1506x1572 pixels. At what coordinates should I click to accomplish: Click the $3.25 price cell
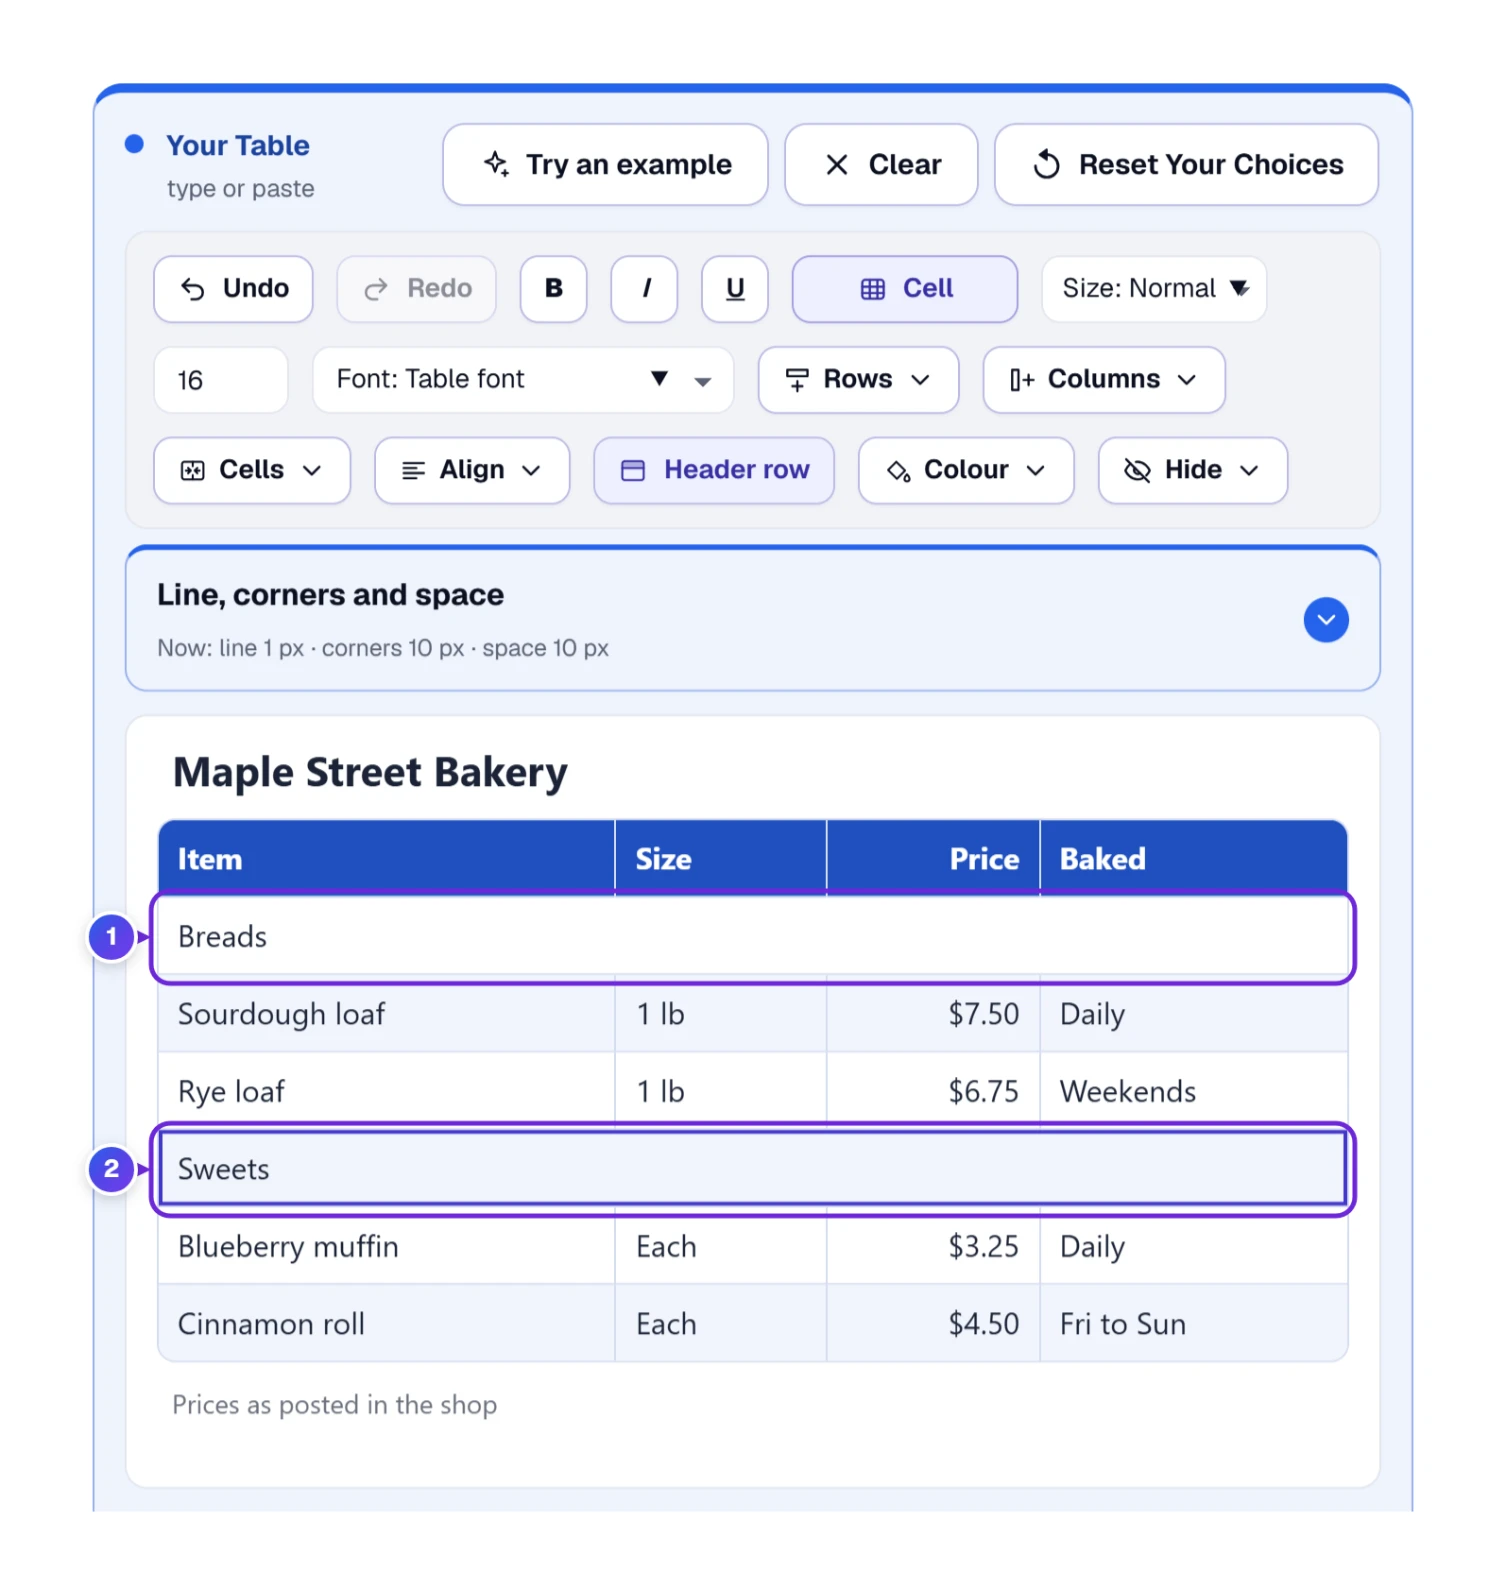tap(934, 1246)
